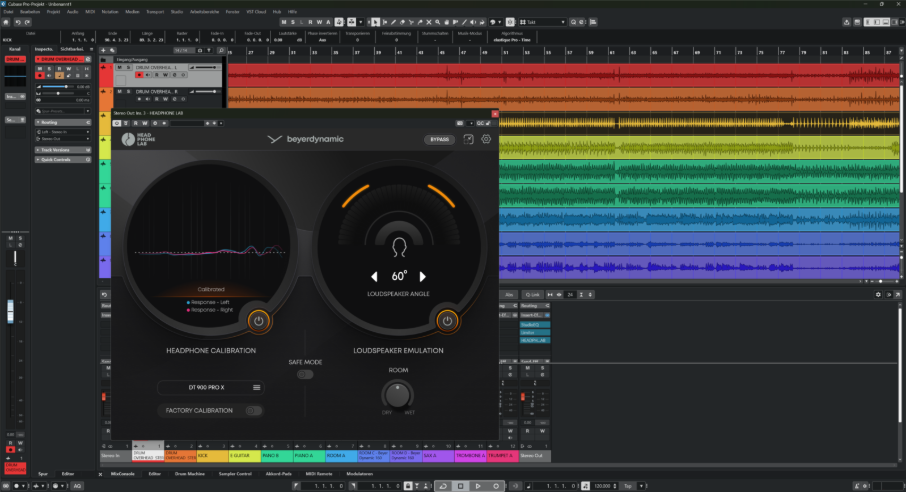Click the track search magnifier icon

point(221,50)
